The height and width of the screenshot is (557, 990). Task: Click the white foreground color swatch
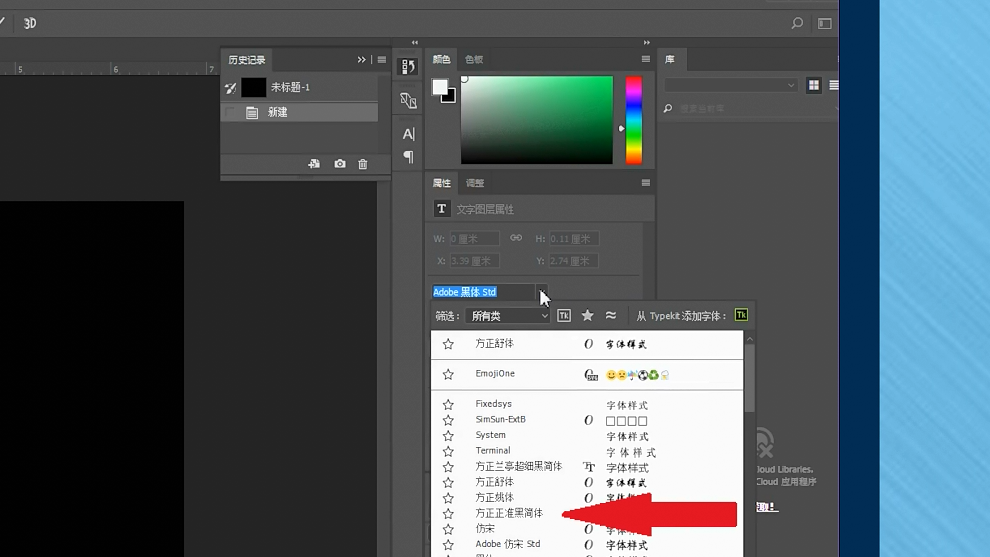(x=439, y=87)
